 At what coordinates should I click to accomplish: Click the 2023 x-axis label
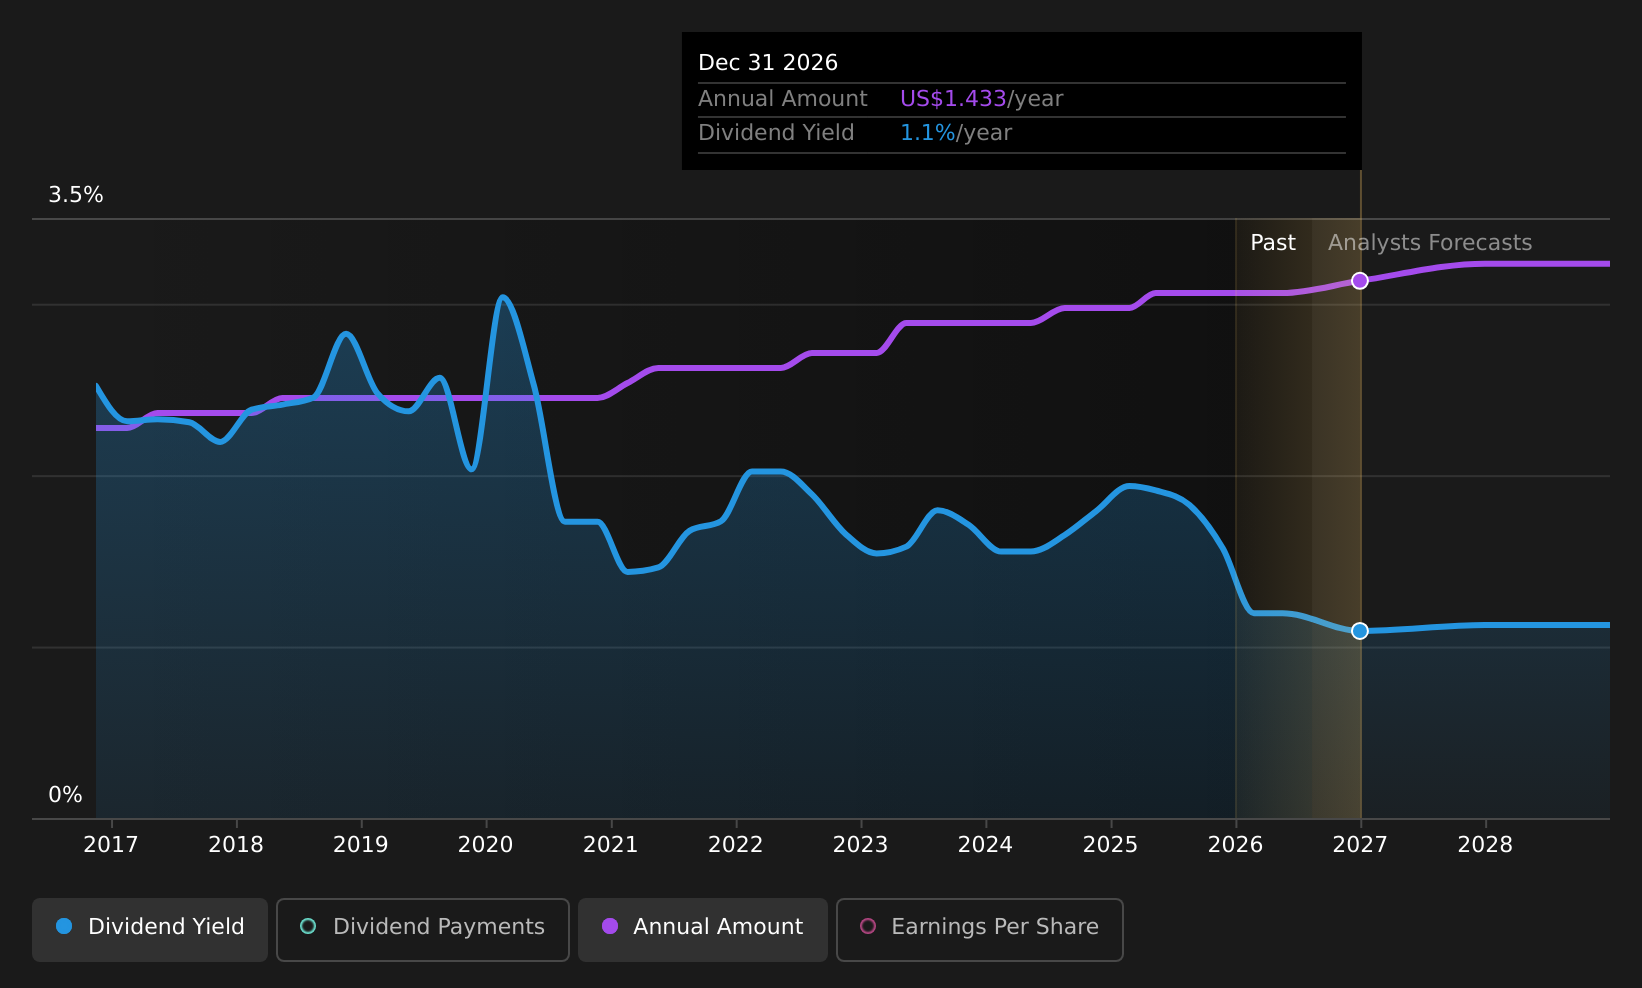(861, 845)
